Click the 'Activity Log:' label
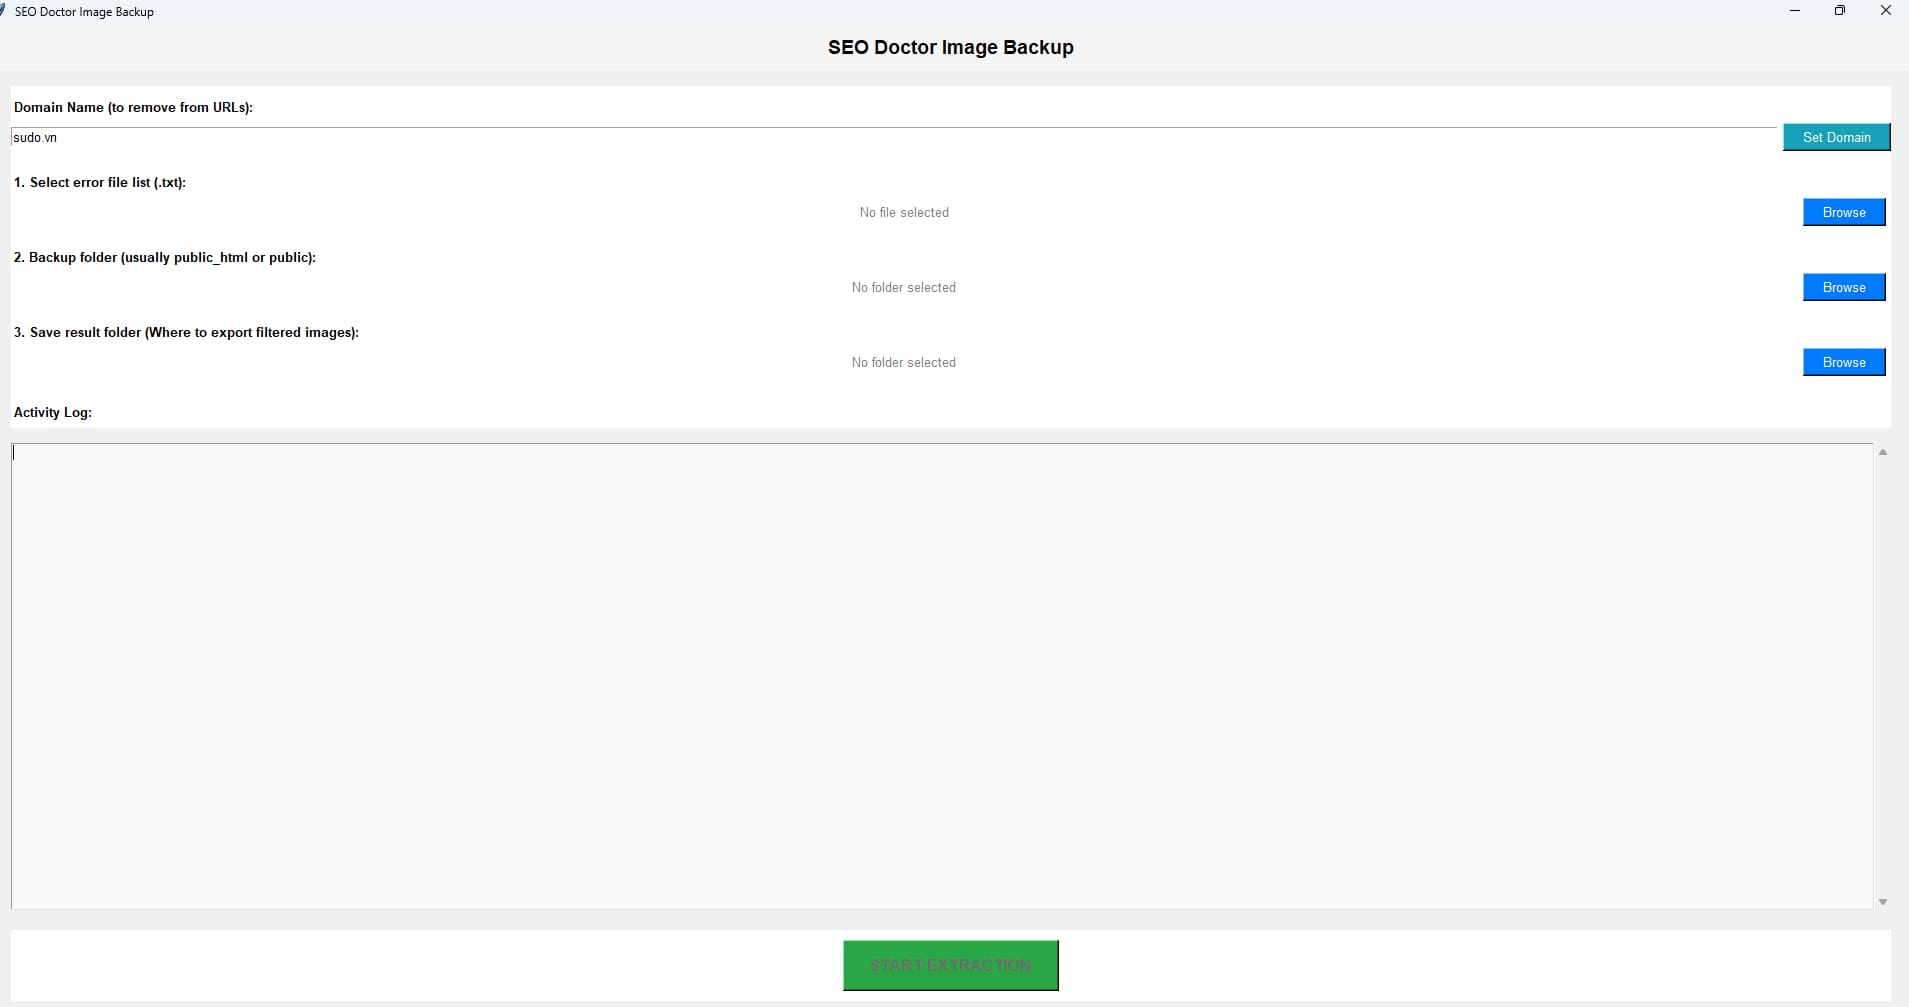The height and width of the screenshot is (1007, 1909). [x=52, y=412]
